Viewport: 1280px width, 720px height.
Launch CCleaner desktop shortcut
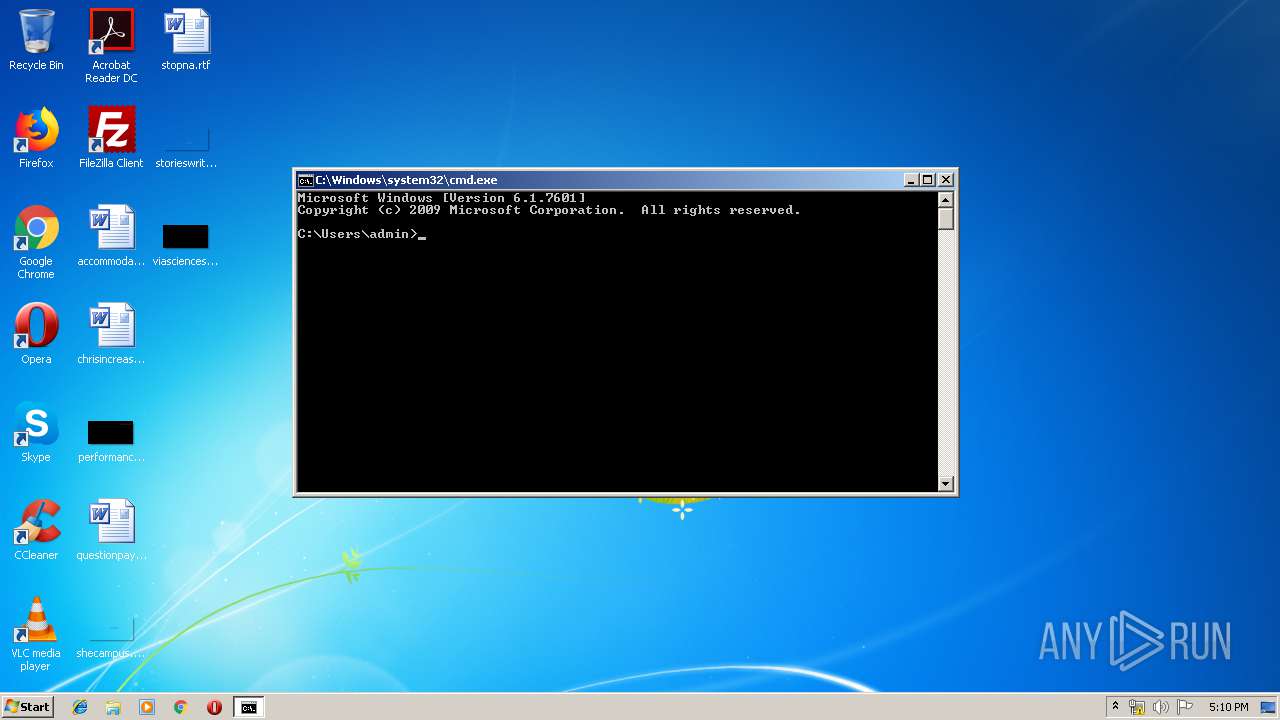pyautogui.click(x=36, y=530)
